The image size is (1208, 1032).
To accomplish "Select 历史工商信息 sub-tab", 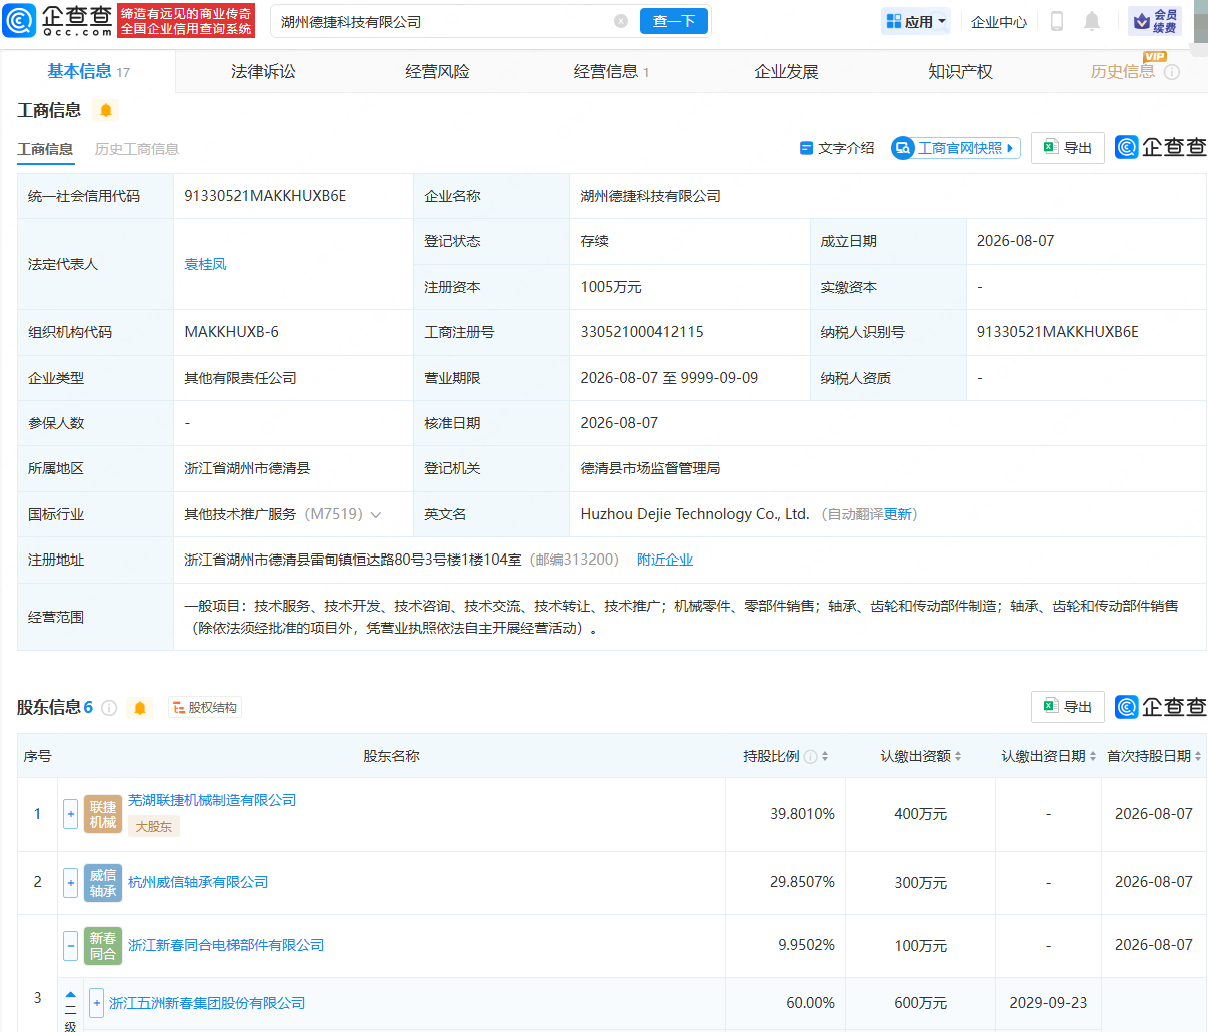I will click(x=137, y=149).
